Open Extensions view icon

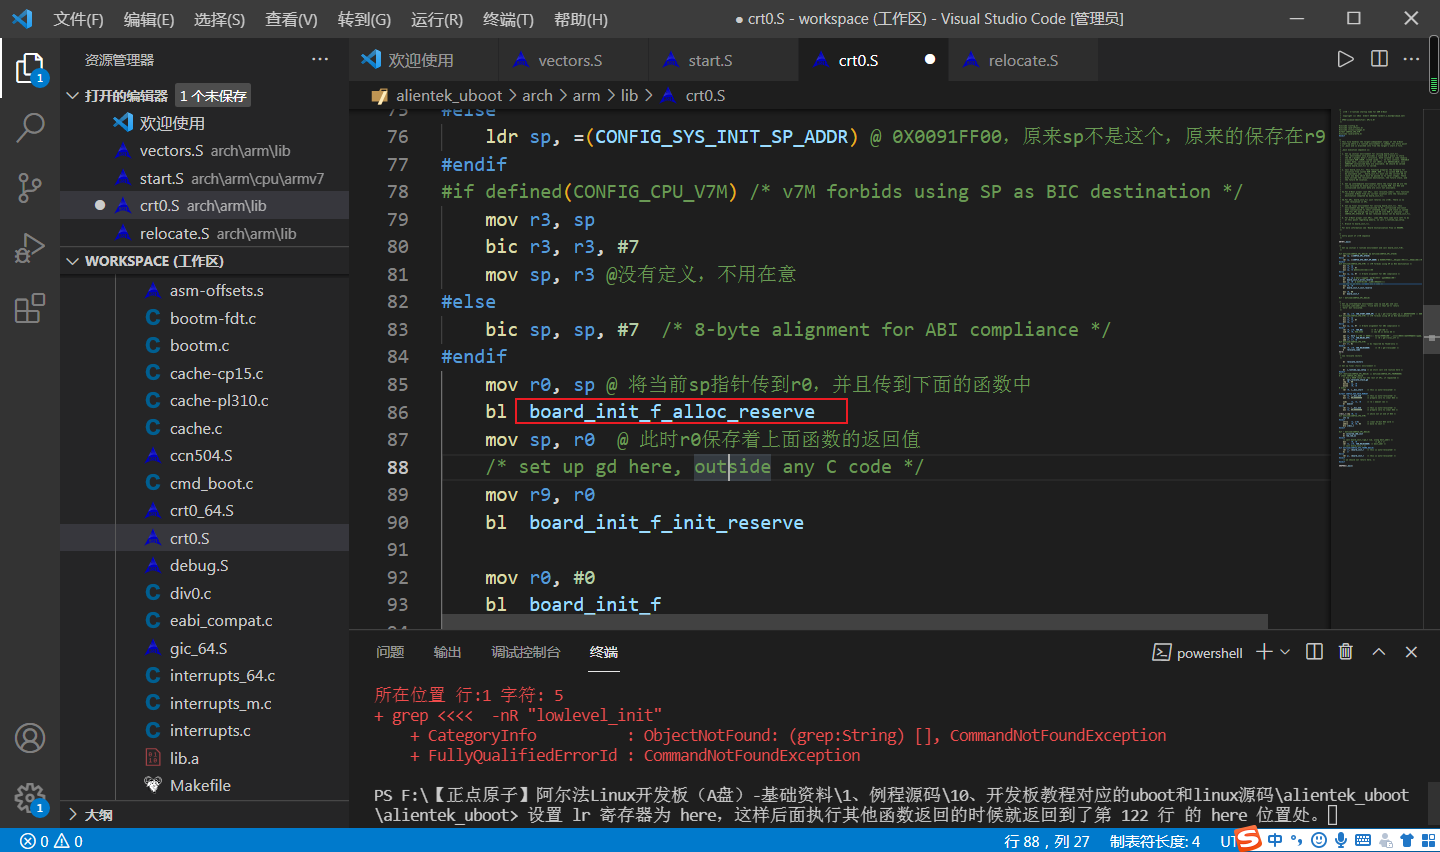tap(30, 307)
